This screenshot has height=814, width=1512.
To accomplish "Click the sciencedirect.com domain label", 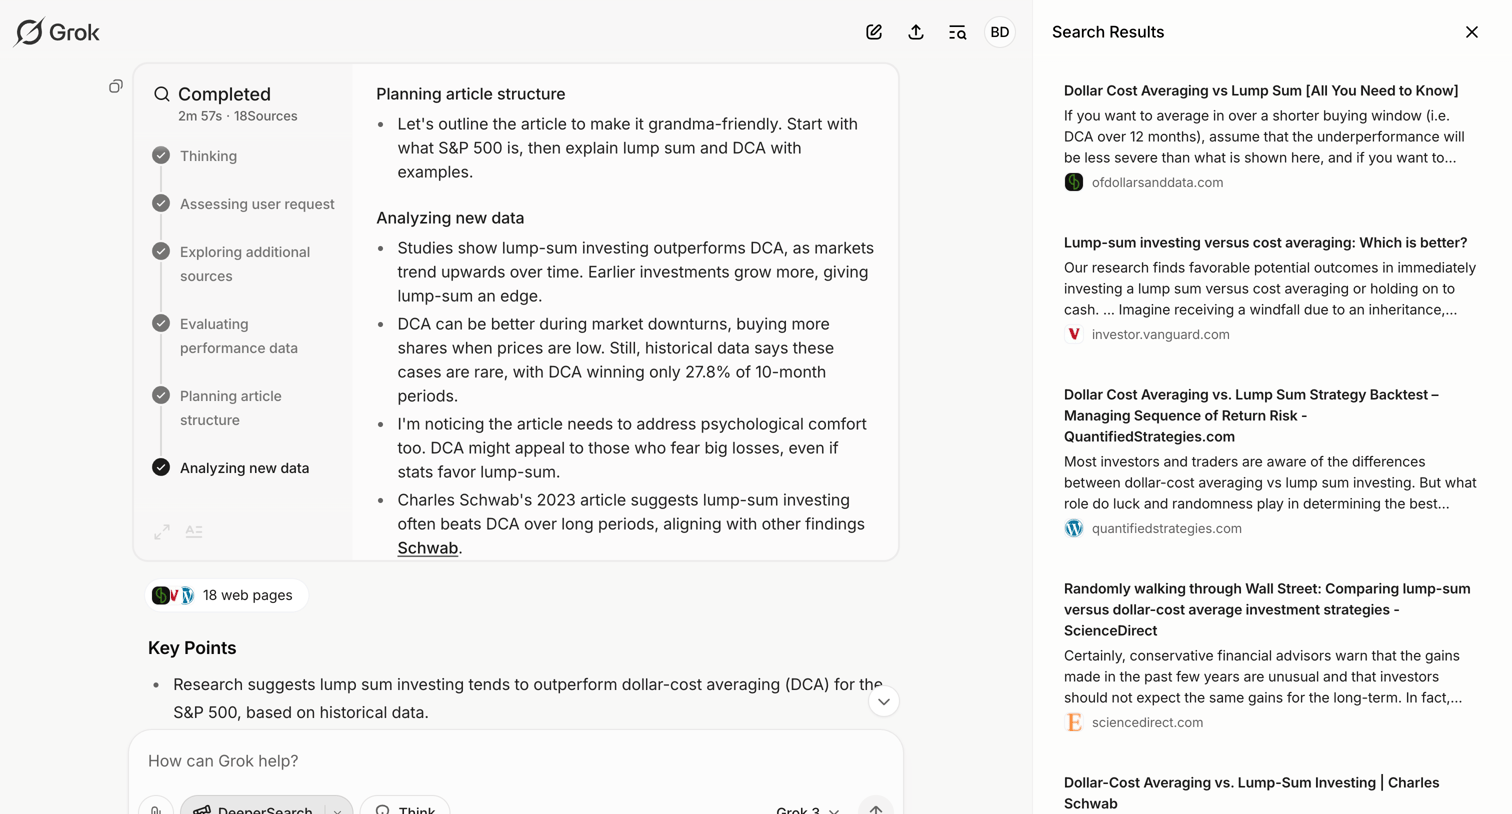I will [x=1147, y=722].
